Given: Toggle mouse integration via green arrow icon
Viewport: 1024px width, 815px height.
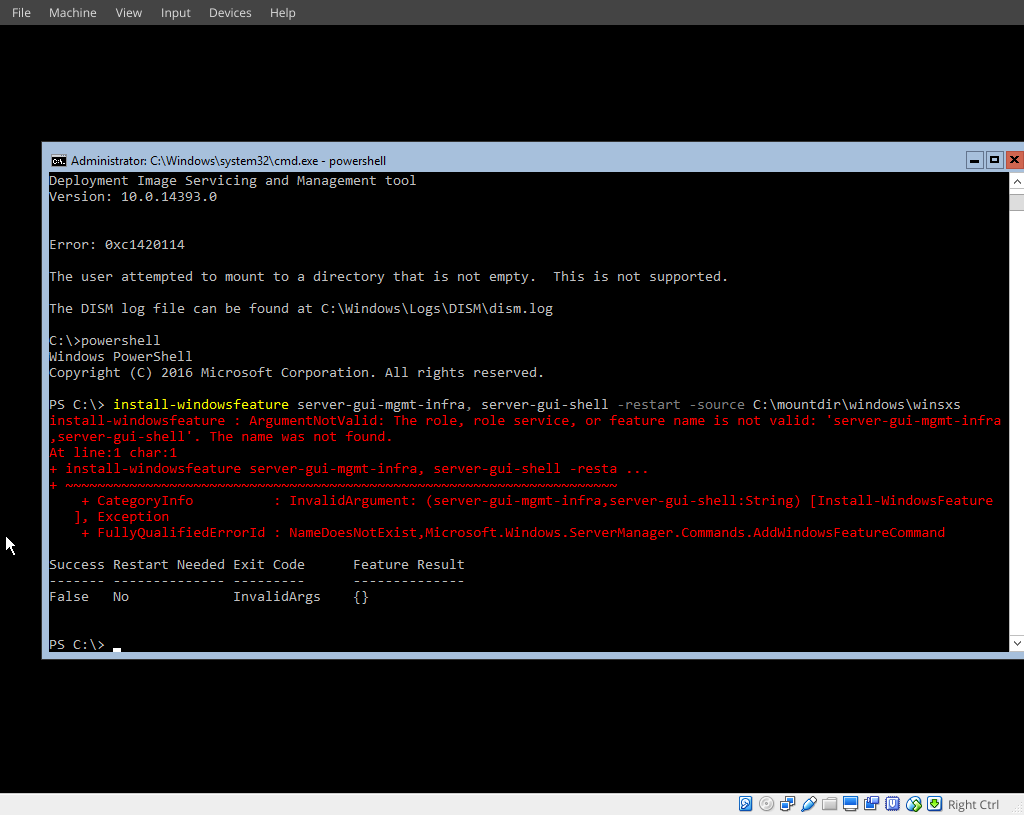Looking at the screenshot, I should 935,803.
